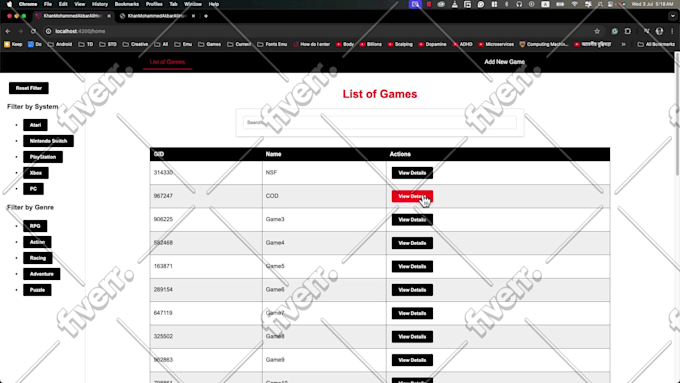Open the Games bookmarks folder

(x=209, y=44)
